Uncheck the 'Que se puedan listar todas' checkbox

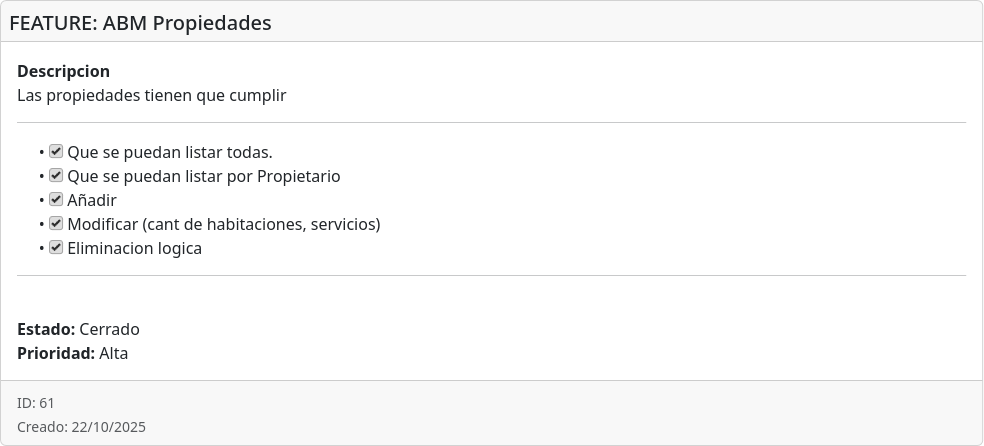pyautogui.click(x=56, y=152)
